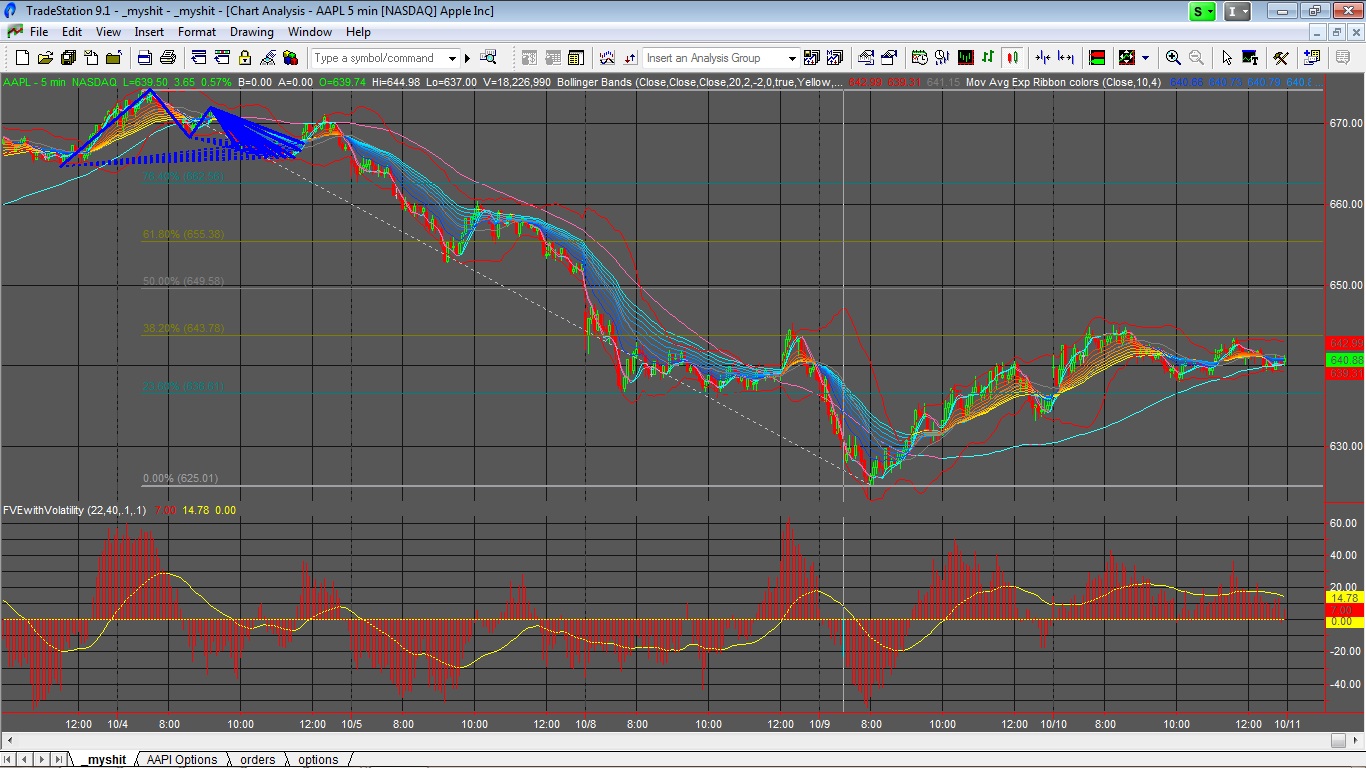
Task: Click the 10/9 date label on time axis
Action: pos(820,724)
